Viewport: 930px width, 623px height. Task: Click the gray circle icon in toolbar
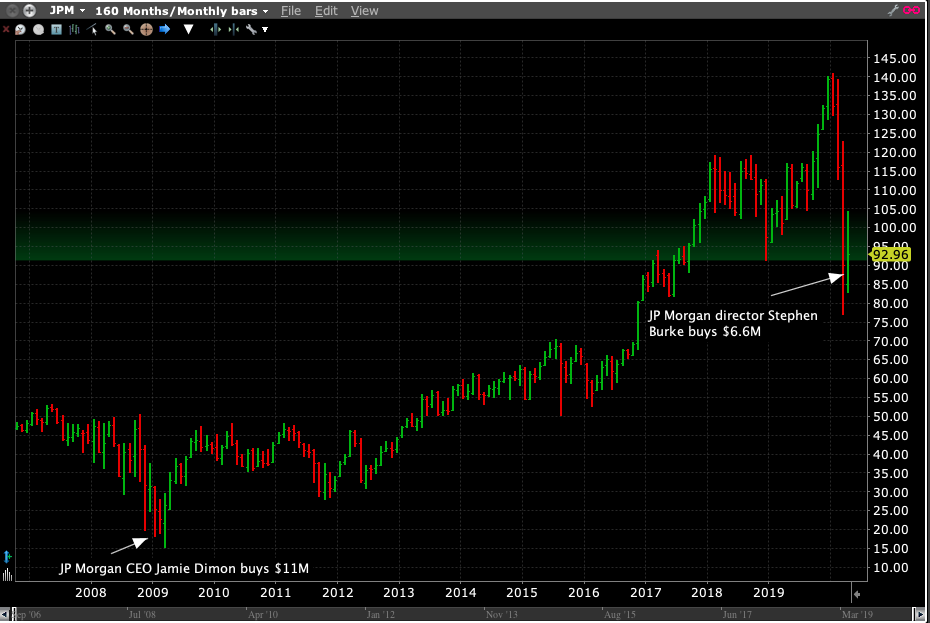coord(39,29)
